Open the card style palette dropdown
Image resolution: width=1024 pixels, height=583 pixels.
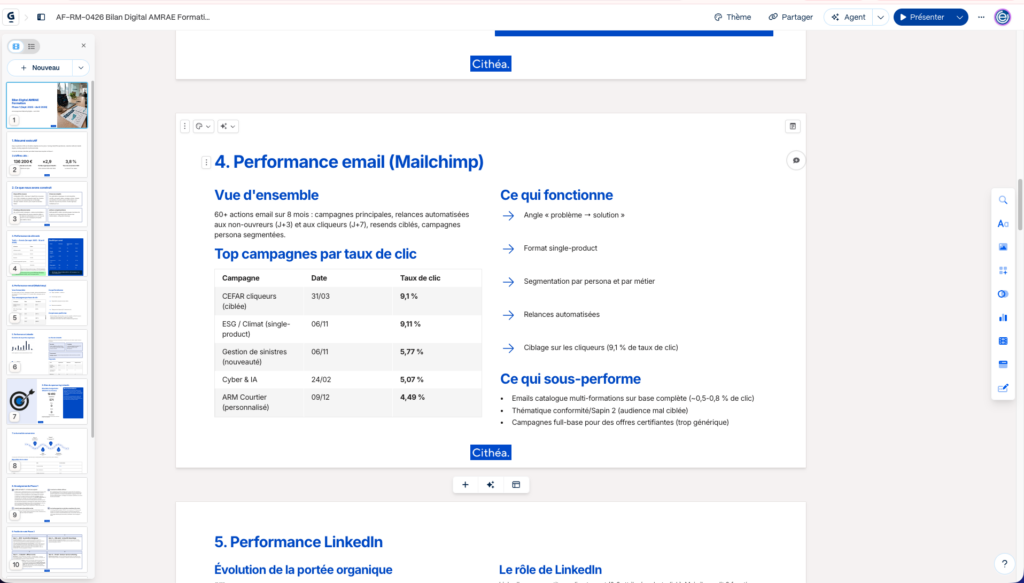tap(203, 126)
